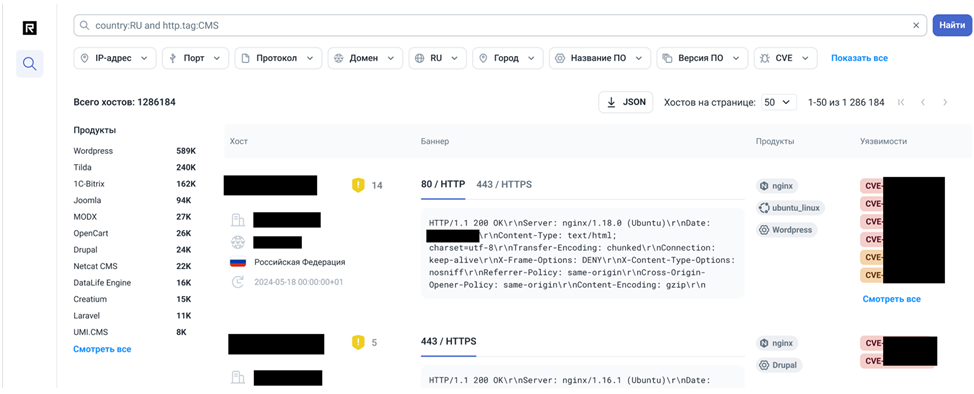This screenshot has width=974, height=394.
Task: Open hosts per page selector showing 50
Action: [779, 103]
